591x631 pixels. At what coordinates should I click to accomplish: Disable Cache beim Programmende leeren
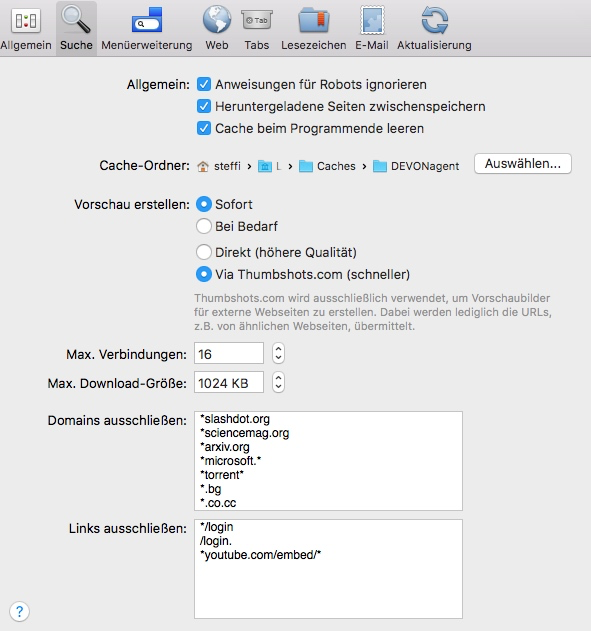(204, 129)
